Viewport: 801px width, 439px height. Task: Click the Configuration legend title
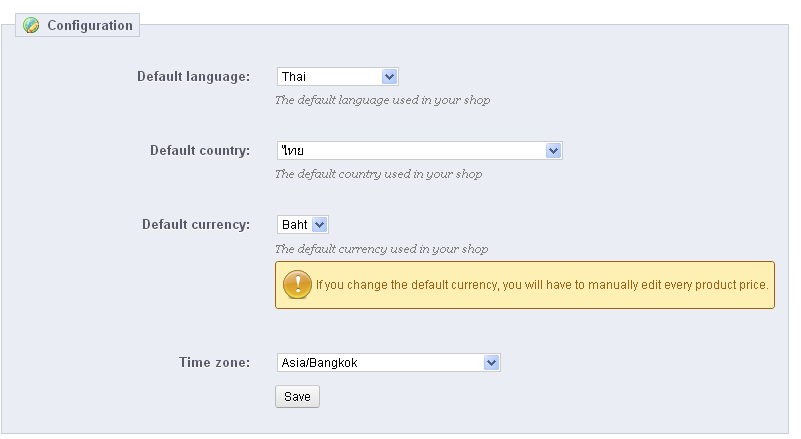click(89, 26)
